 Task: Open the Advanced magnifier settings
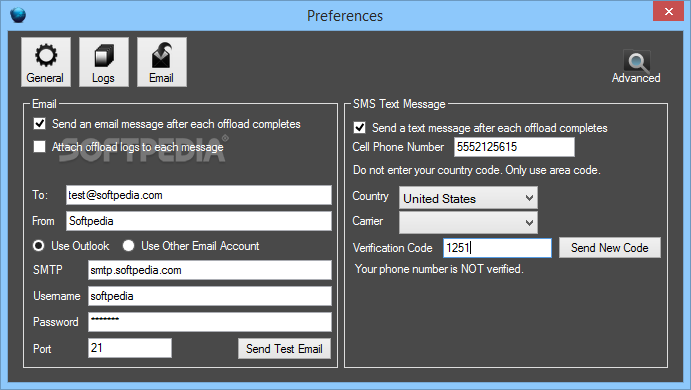pyautogui.click(x=636, y=67)
